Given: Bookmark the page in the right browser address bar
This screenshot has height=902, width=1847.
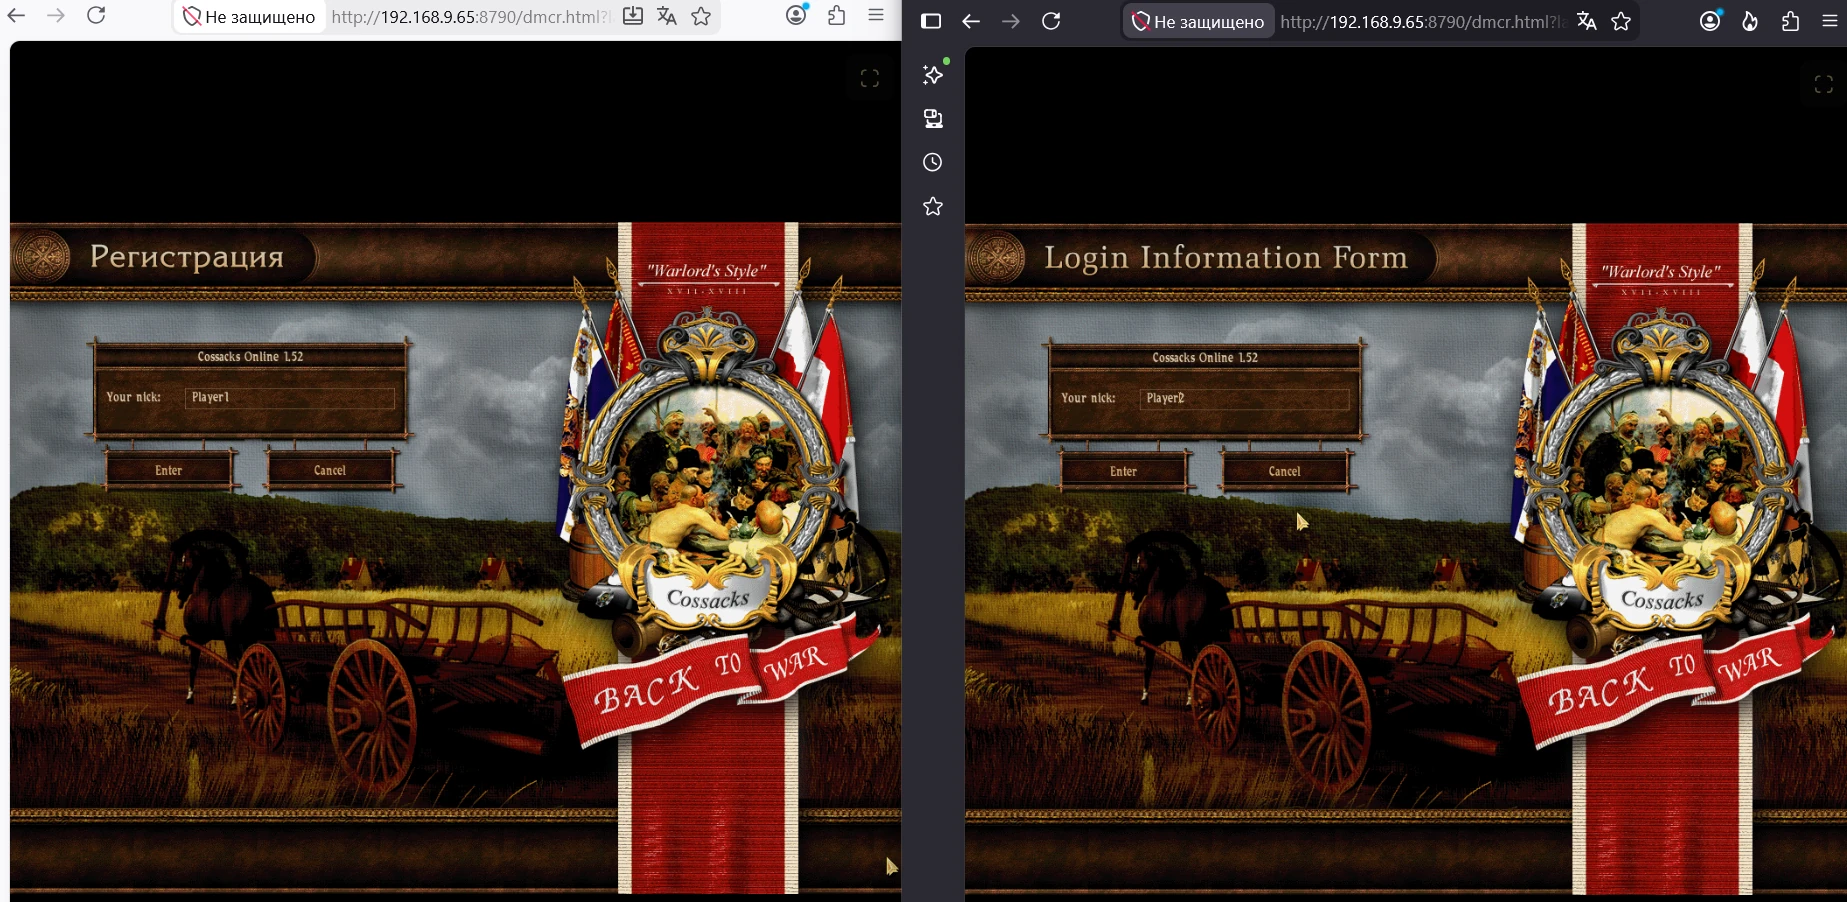Looking at the screenshot, I should (1621, 21).
